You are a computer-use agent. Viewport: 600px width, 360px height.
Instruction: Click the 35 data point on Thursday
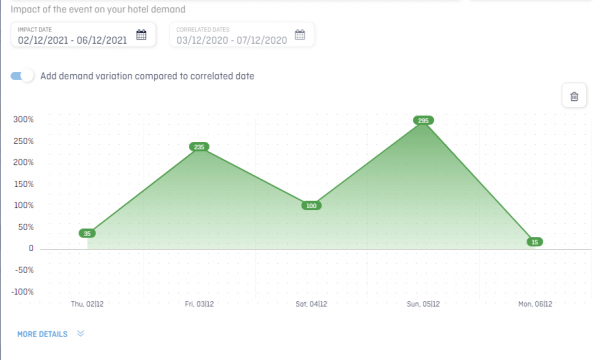87,233
